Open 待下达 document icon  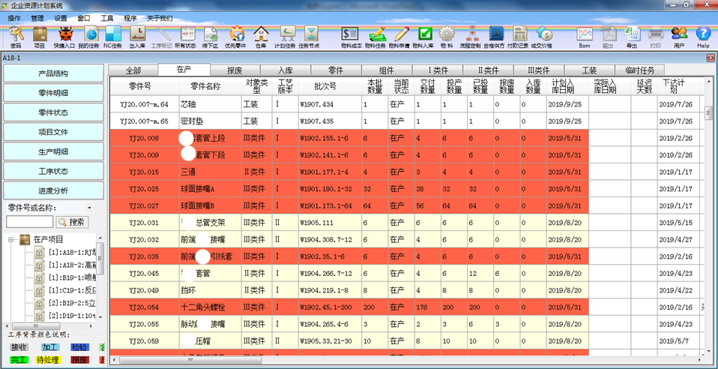point(211,37)
